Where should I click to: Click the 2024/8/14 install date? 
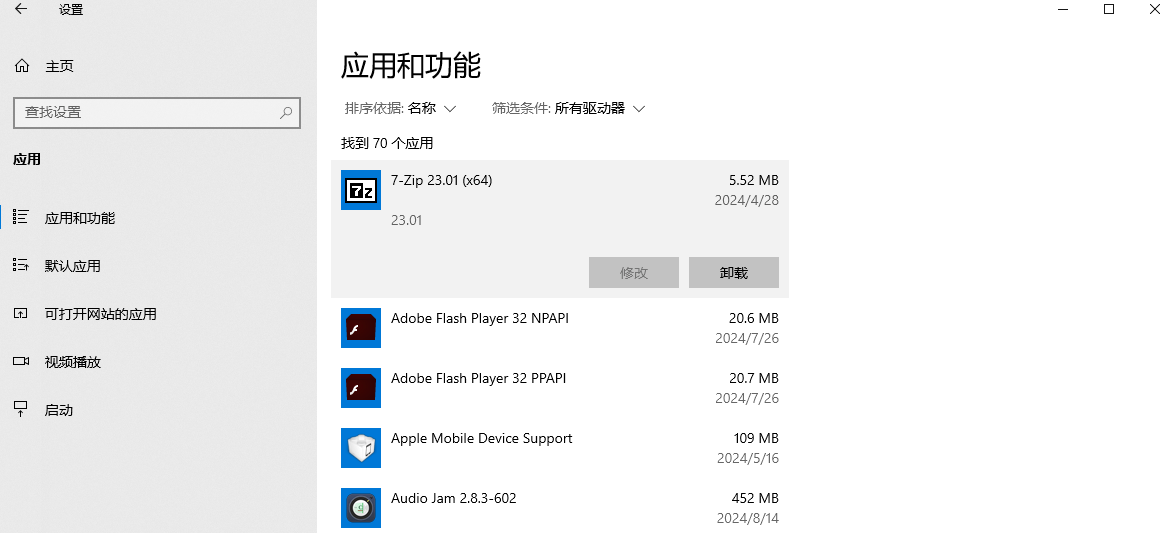747,518
